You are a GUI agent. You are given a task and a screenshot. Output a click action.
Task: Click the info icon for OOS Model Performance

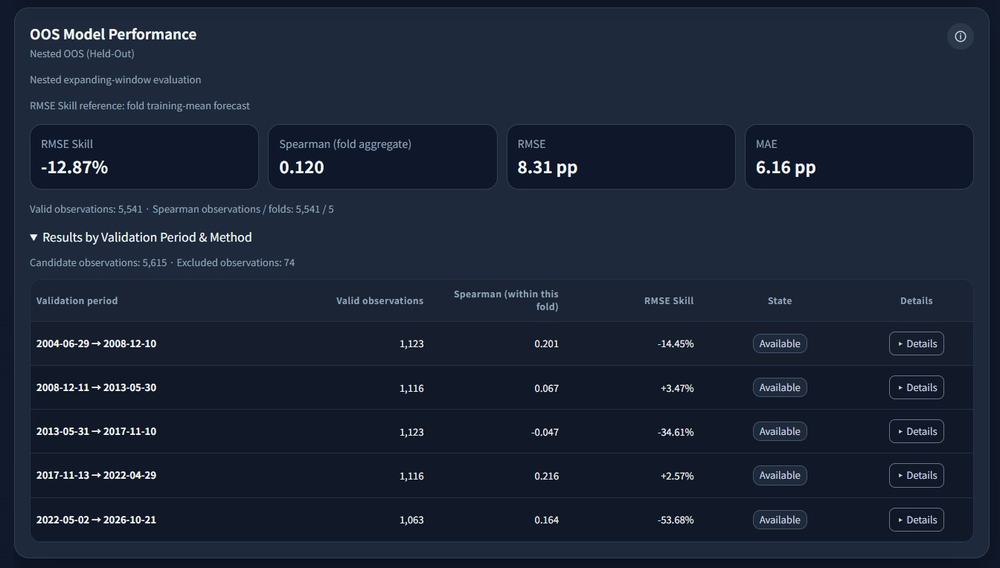[x=960, y=36]
